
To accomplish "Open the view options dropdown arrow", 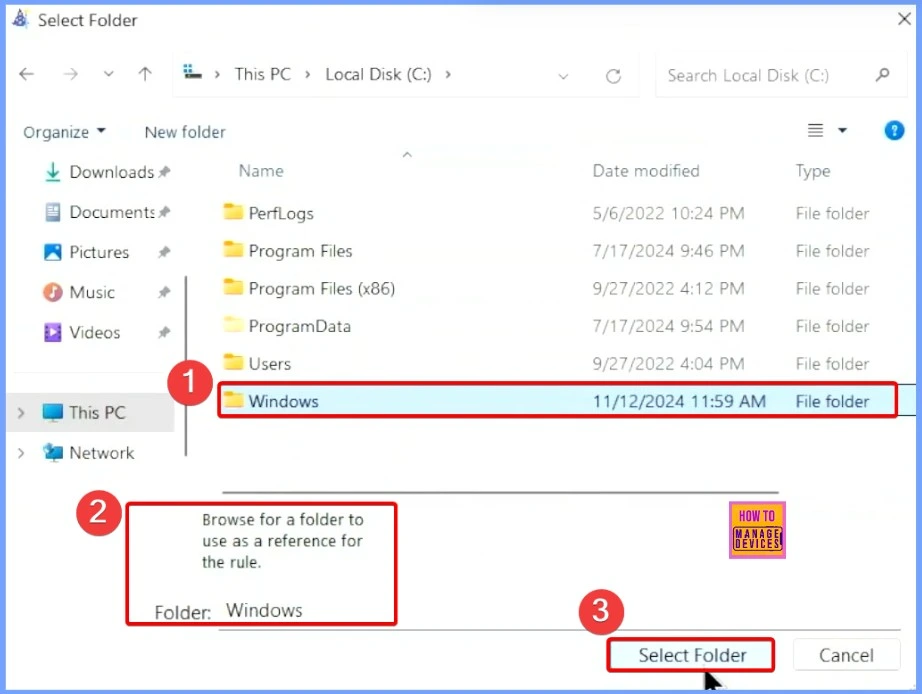I will (842, 131).
